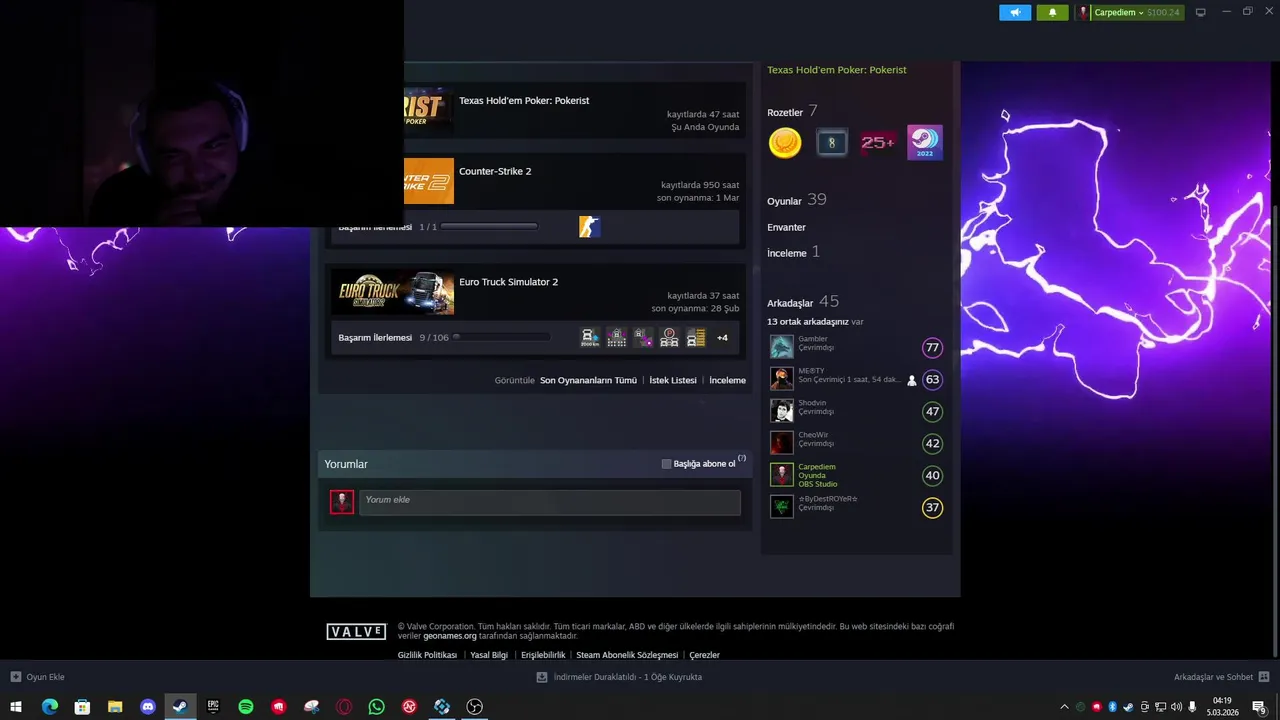
Task: Click Oyun Ekle add game button
Action: tap(38, 677)
